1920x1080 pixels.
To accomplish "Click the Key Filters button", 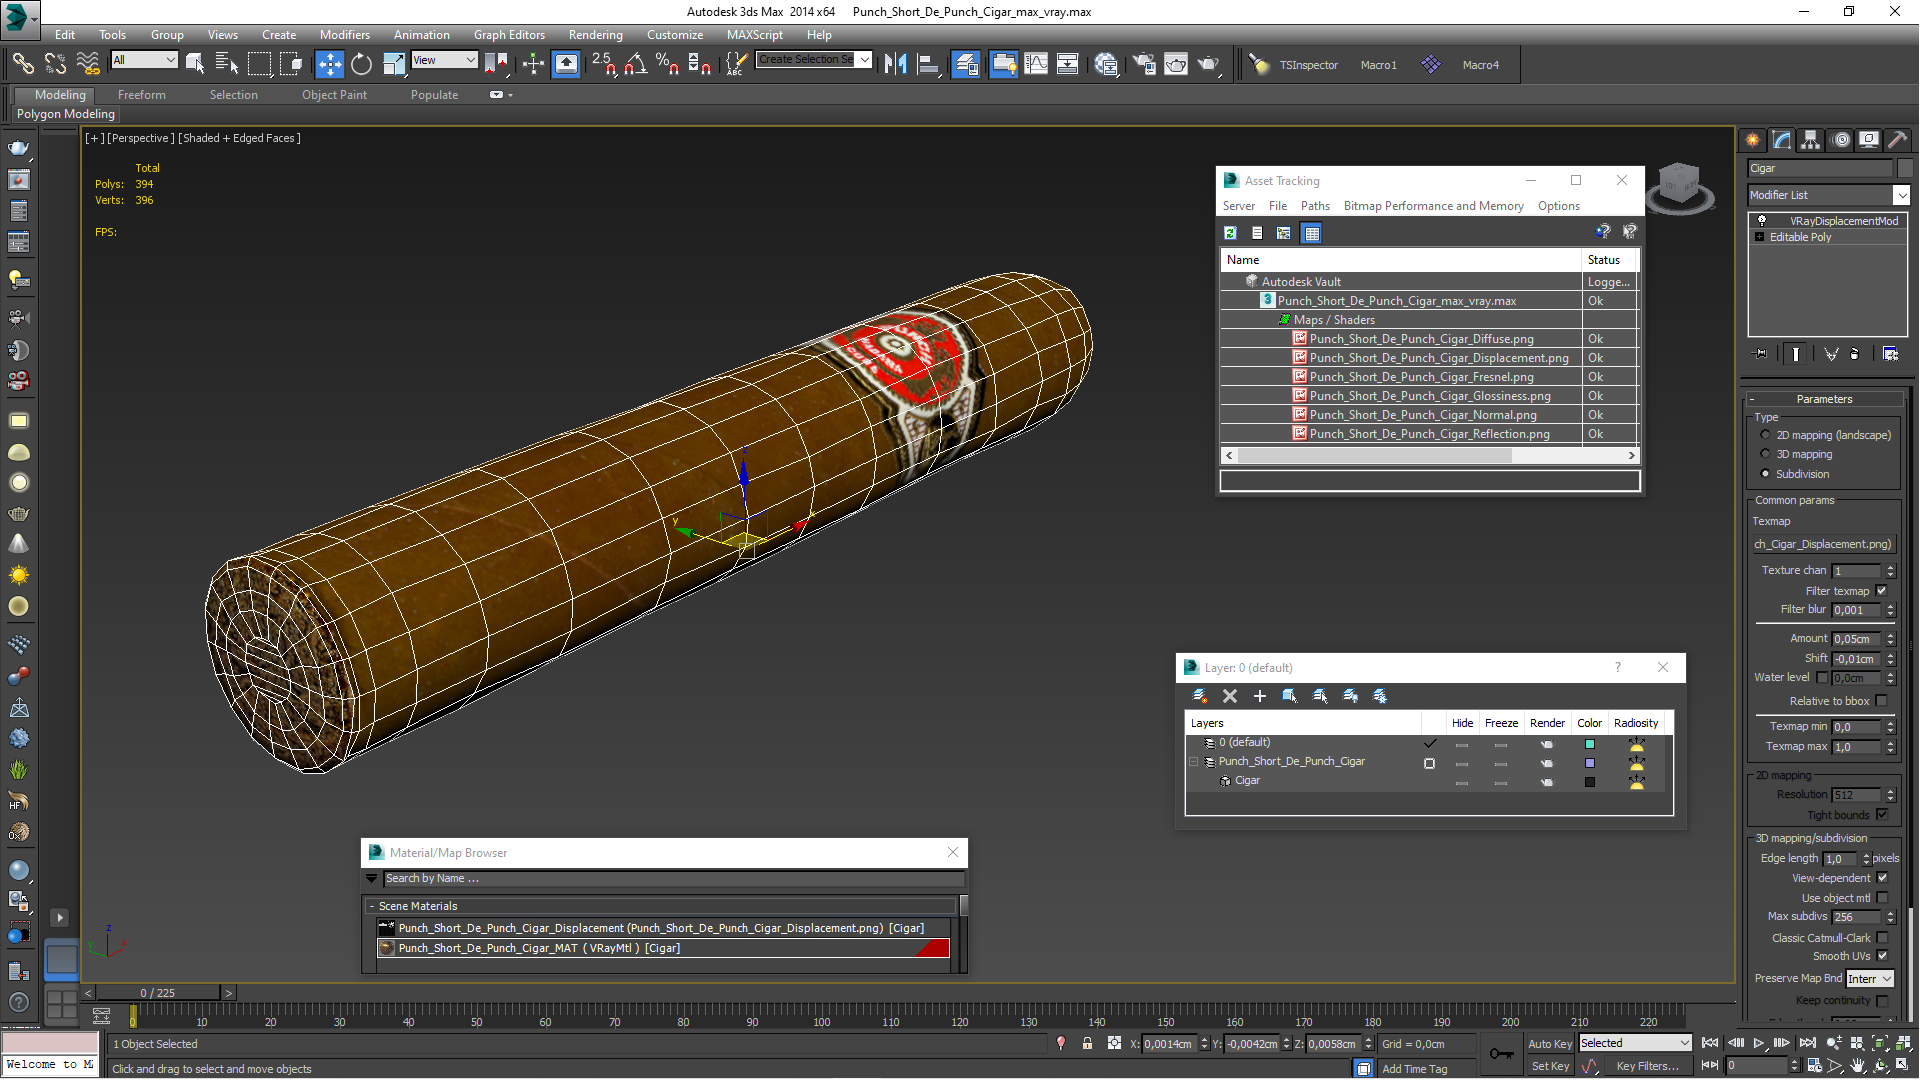I will (x=1647, y=1066).
